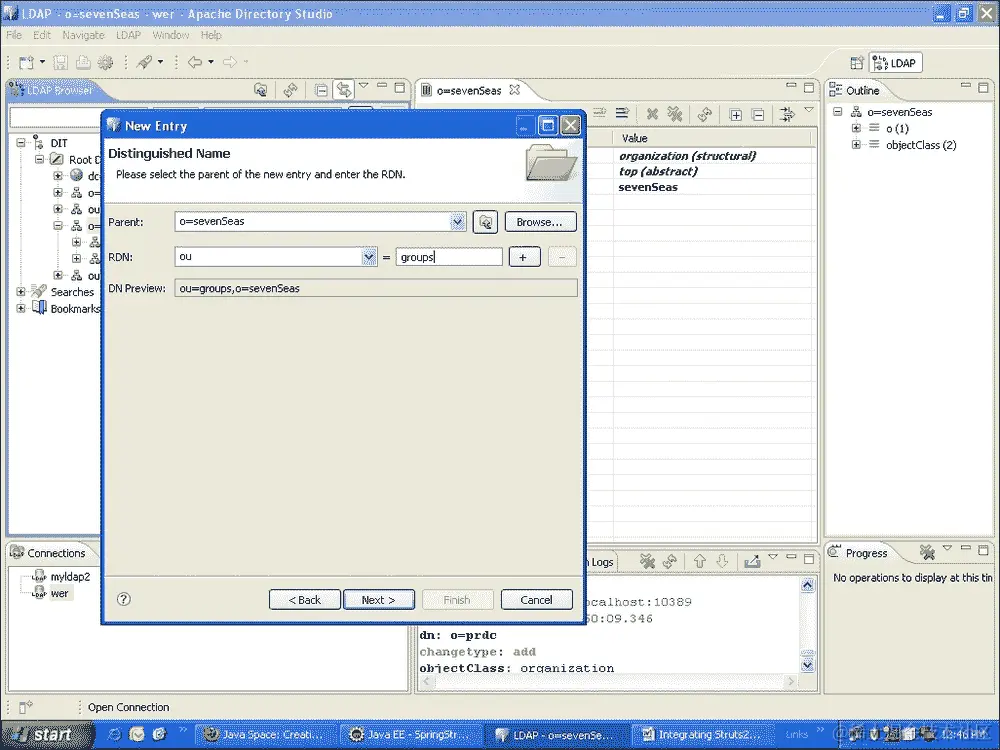
Task: Click the up arrow icon in Logs panel
Action: tap(700, 561)
